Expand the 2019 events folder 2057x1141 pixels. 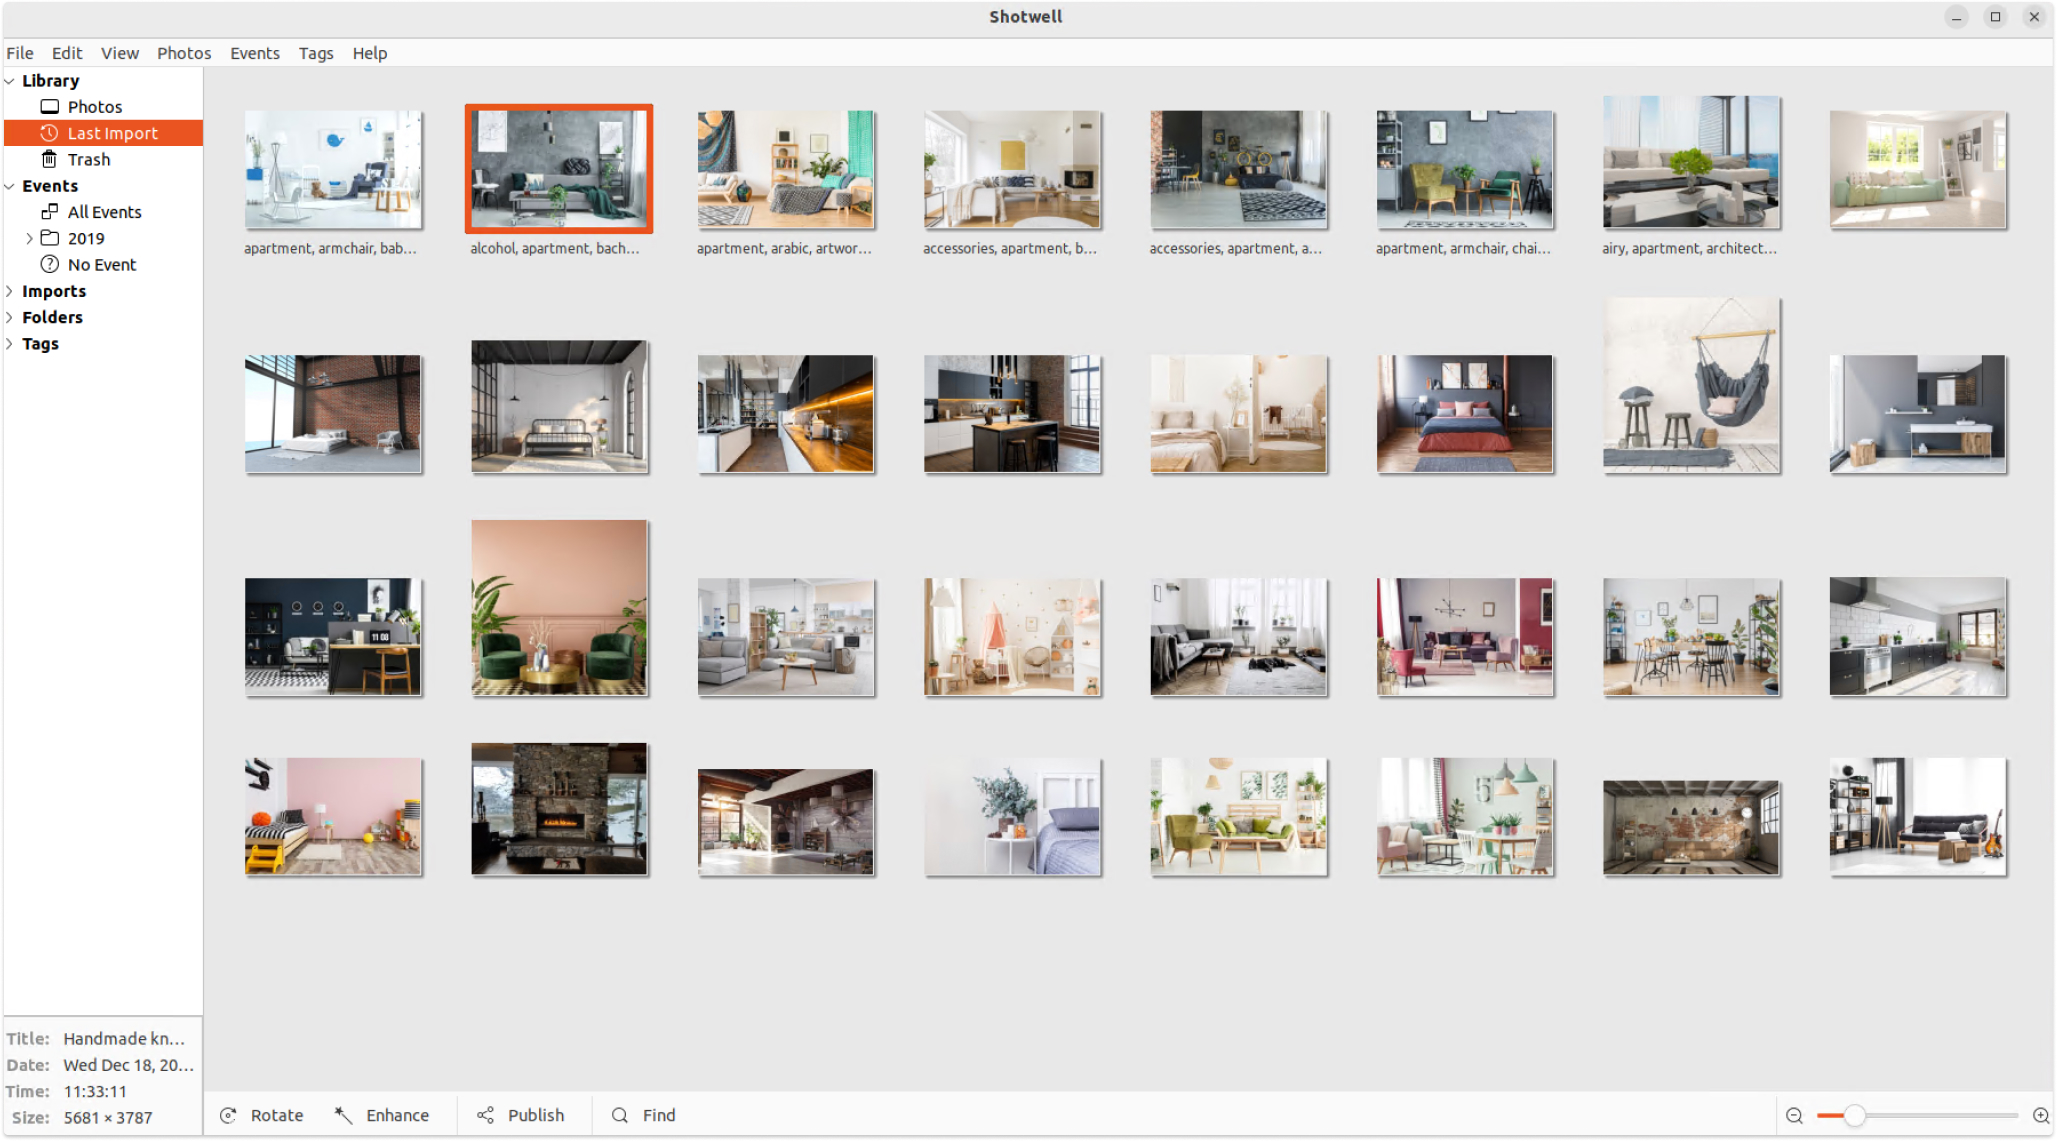[x=29, y=238]
